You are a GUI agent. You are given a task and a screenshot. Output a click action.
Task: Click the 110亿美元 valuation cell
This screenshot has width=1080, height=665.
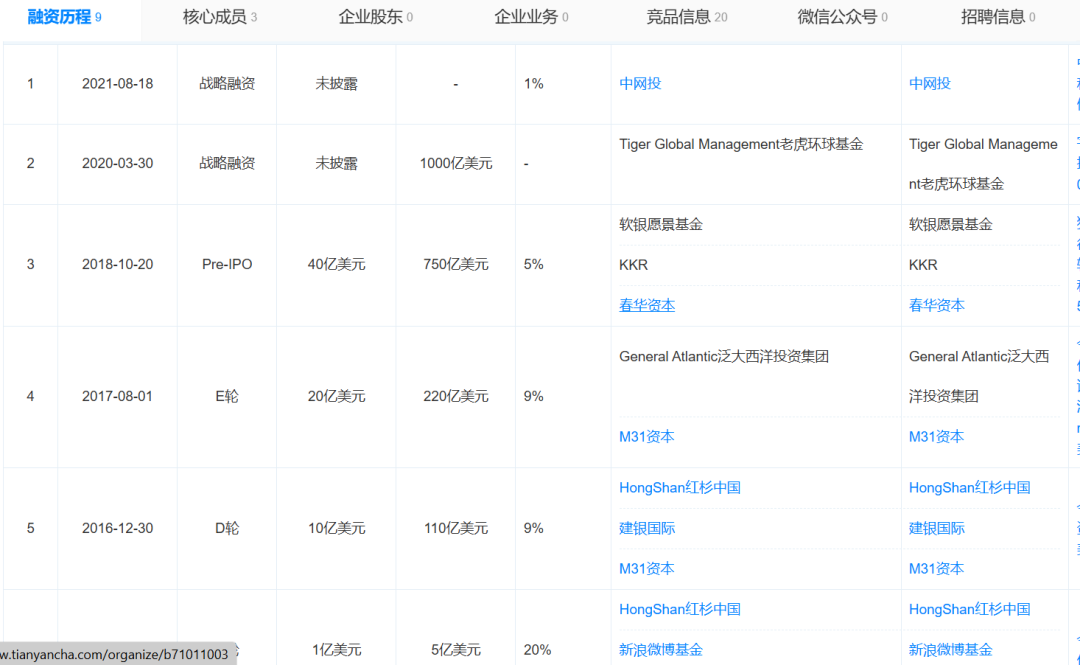click(456, 528)
